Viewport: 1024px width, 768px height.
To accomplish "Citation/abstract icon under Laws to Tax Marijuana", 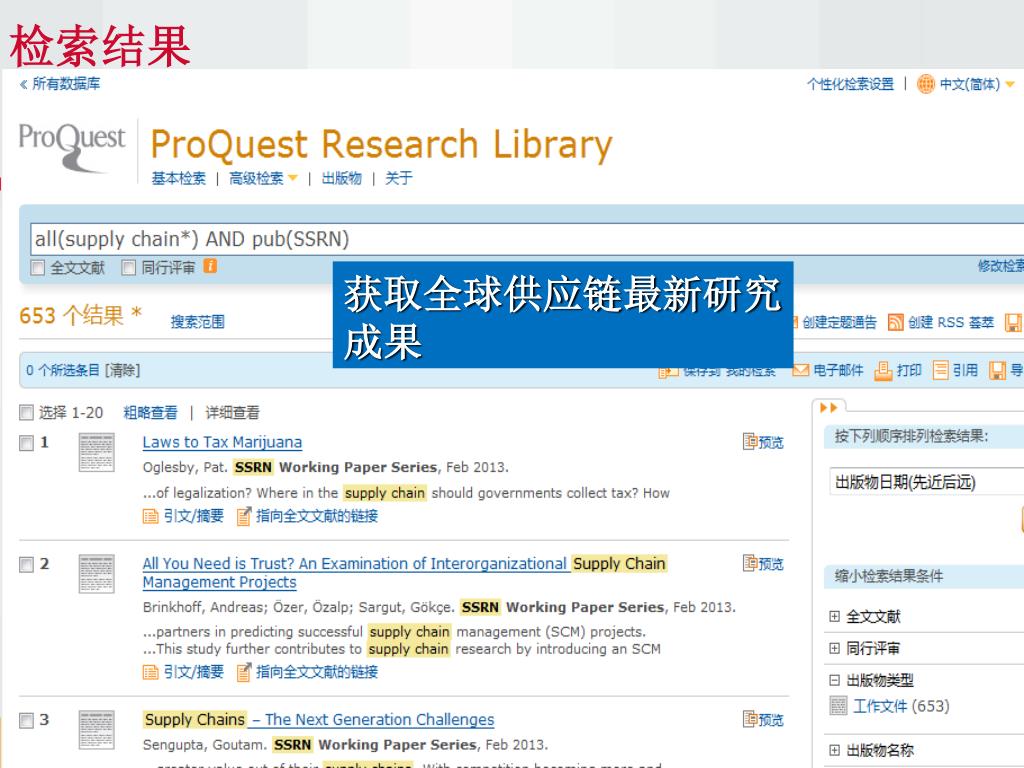I will tap(150, 517).
